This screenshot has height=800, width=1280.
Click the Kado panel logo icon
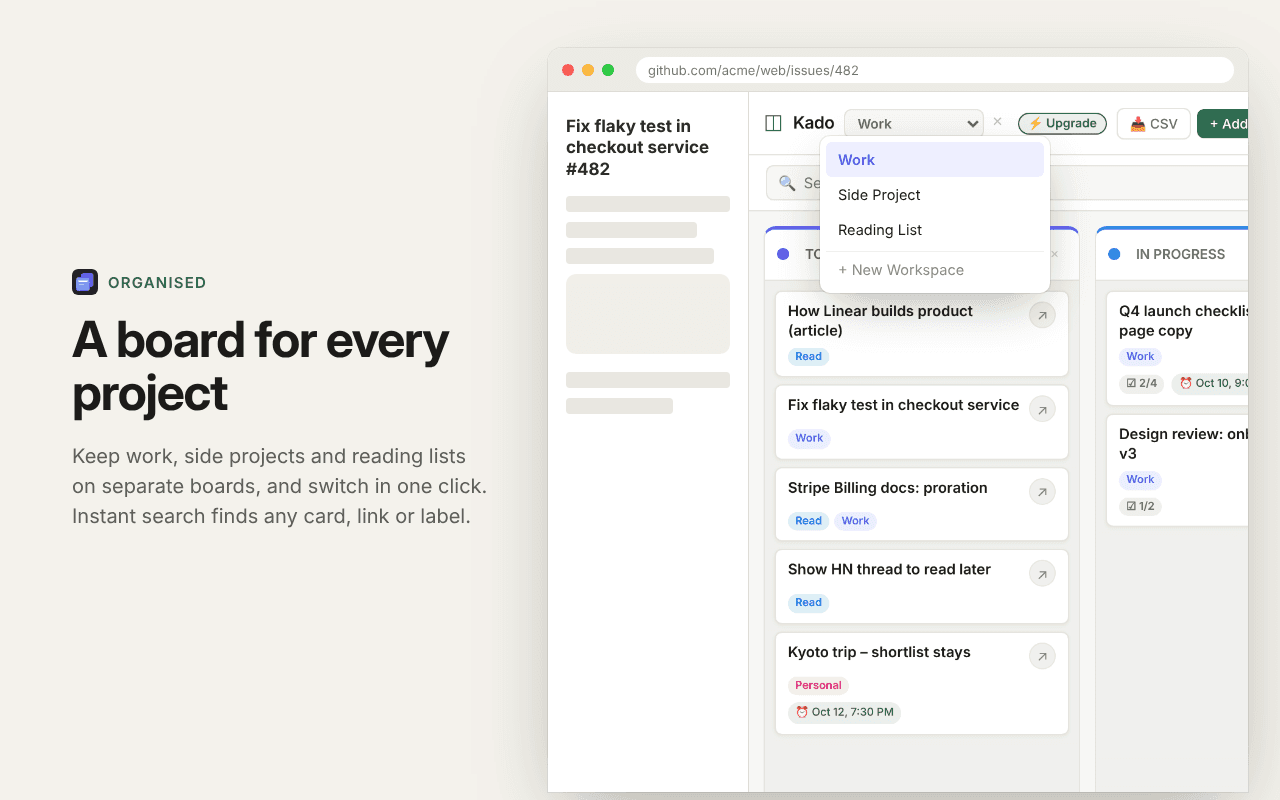coord(773,123)
